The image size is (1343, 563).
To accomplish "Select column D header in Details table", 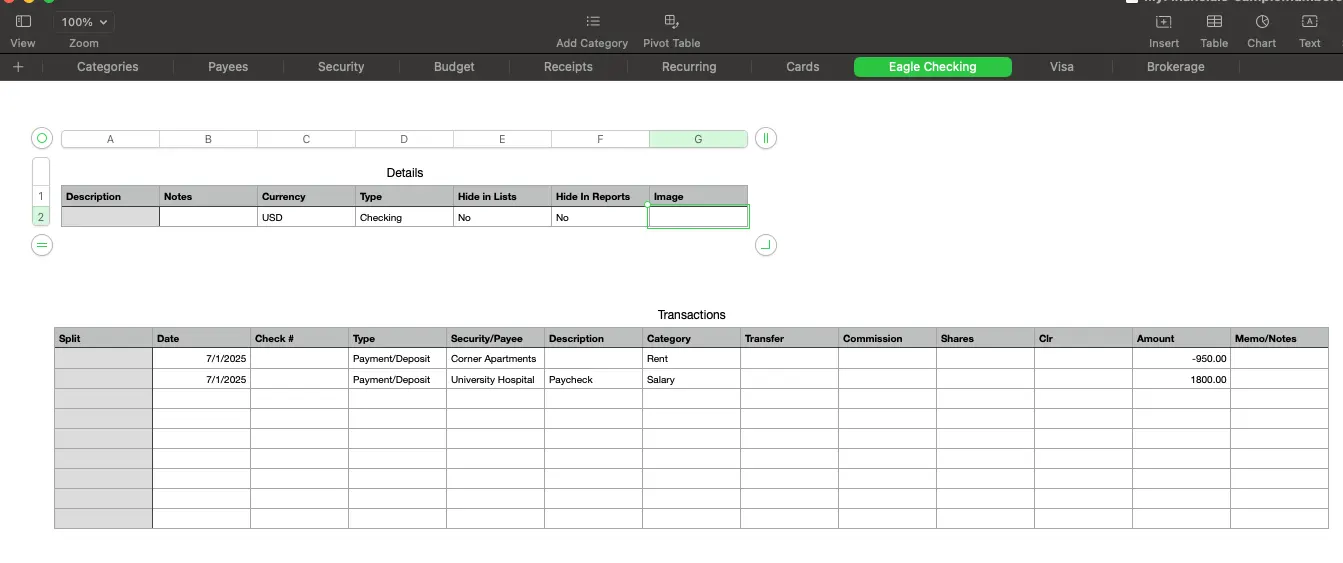I will pos(404,139).
